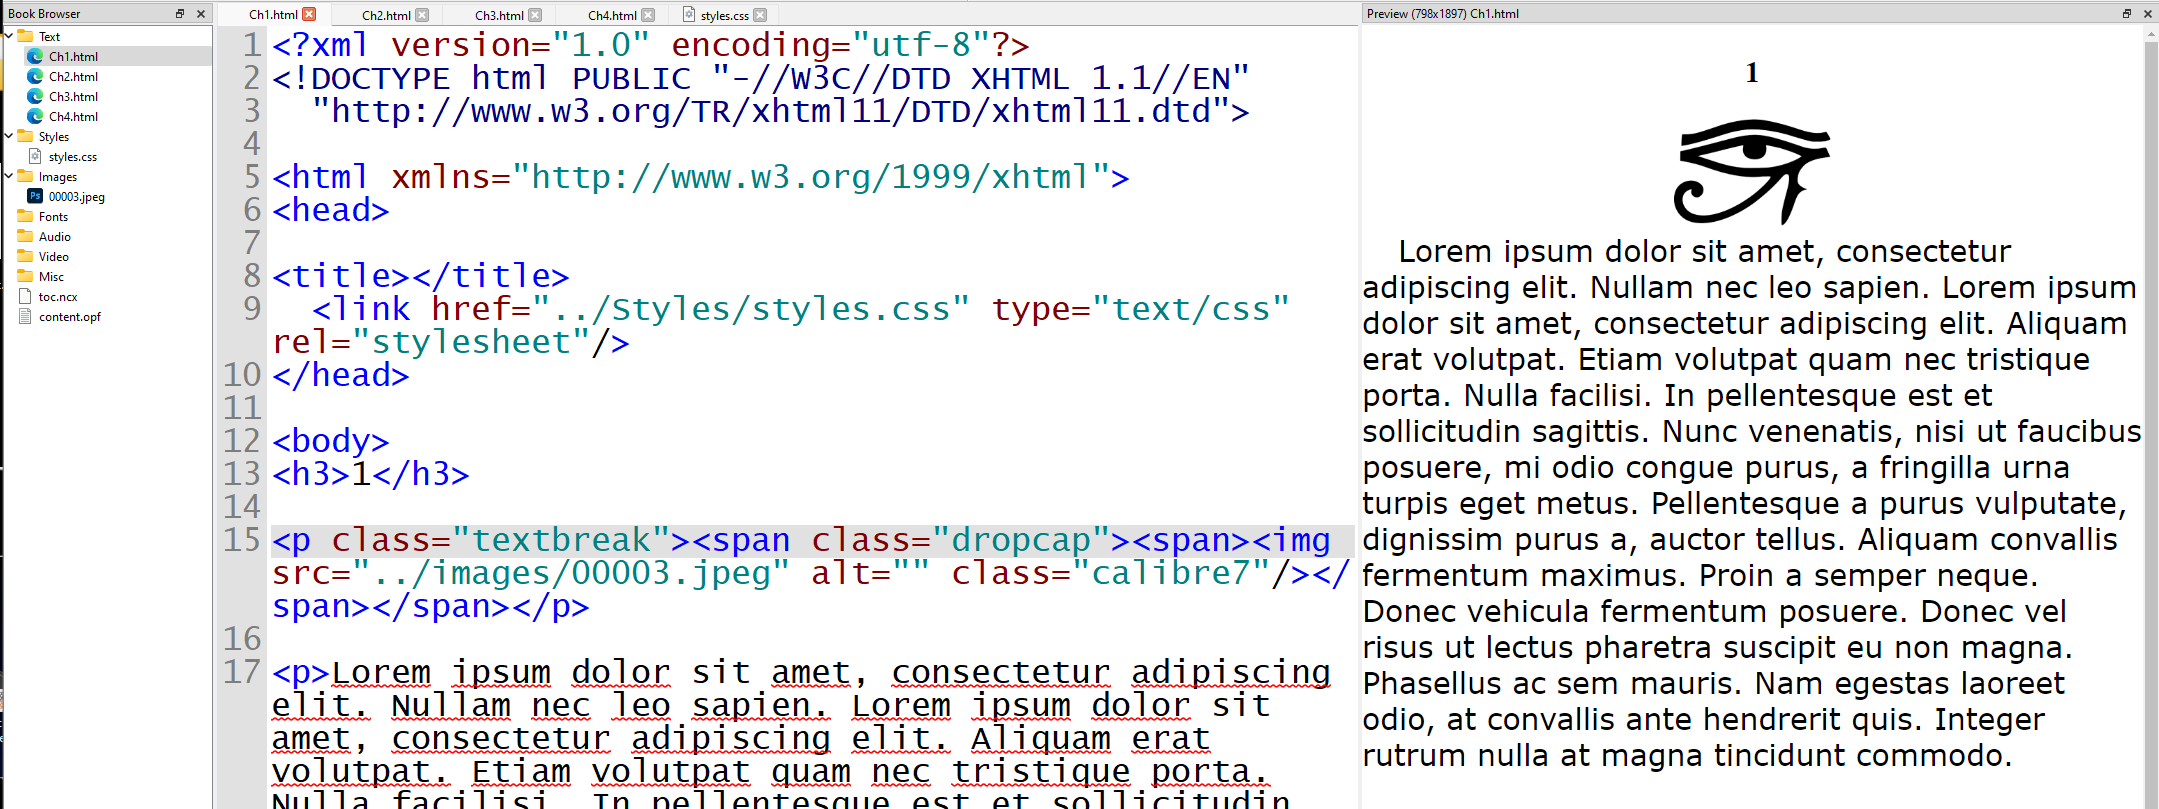The height and width of the screenshot is (809, 2159).
Task: Close the Preview panel
Action: [x=2147, y=13]
